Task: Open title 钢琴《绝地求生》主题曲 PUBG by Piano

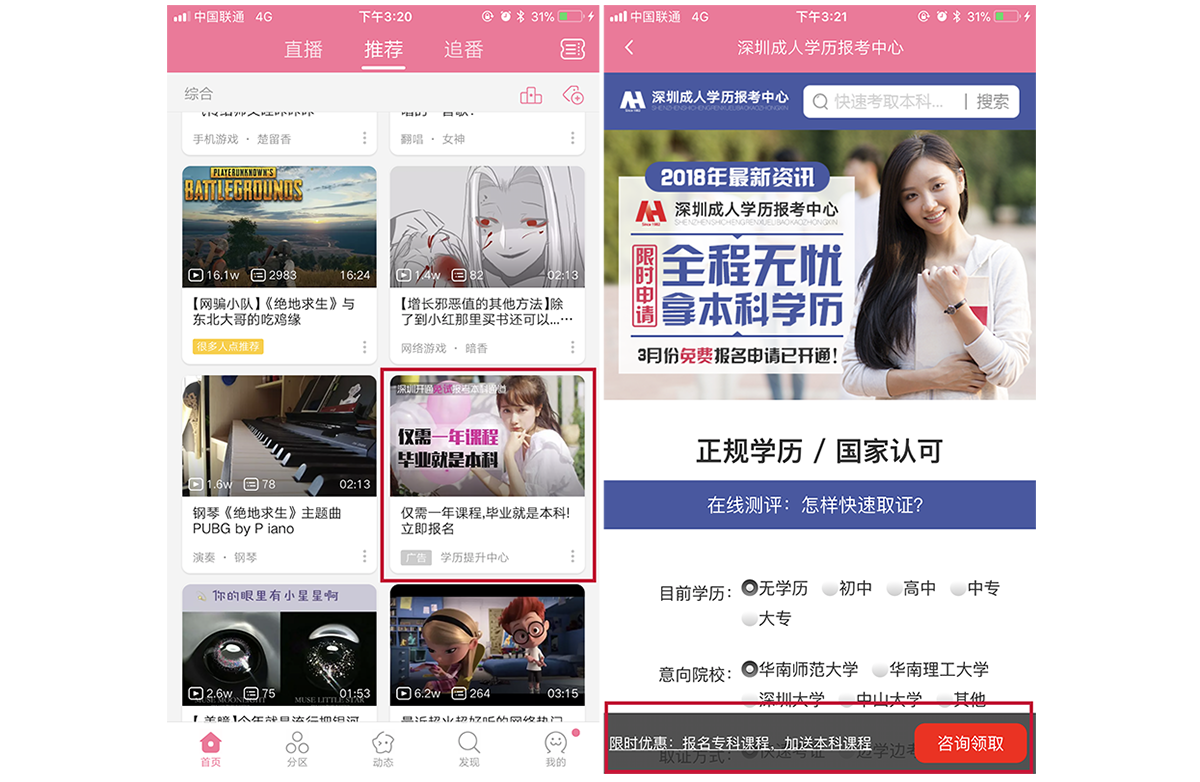Action: (267, 521)
